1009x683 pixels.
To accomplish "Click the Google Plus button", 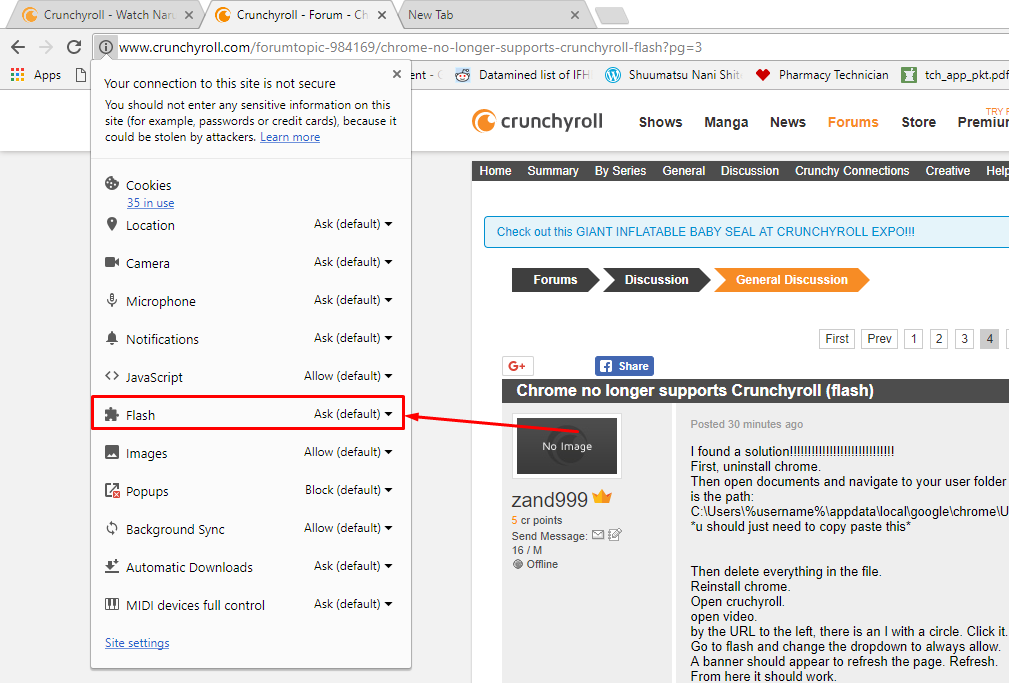I will pyautogui.click(x=517, y=366).
